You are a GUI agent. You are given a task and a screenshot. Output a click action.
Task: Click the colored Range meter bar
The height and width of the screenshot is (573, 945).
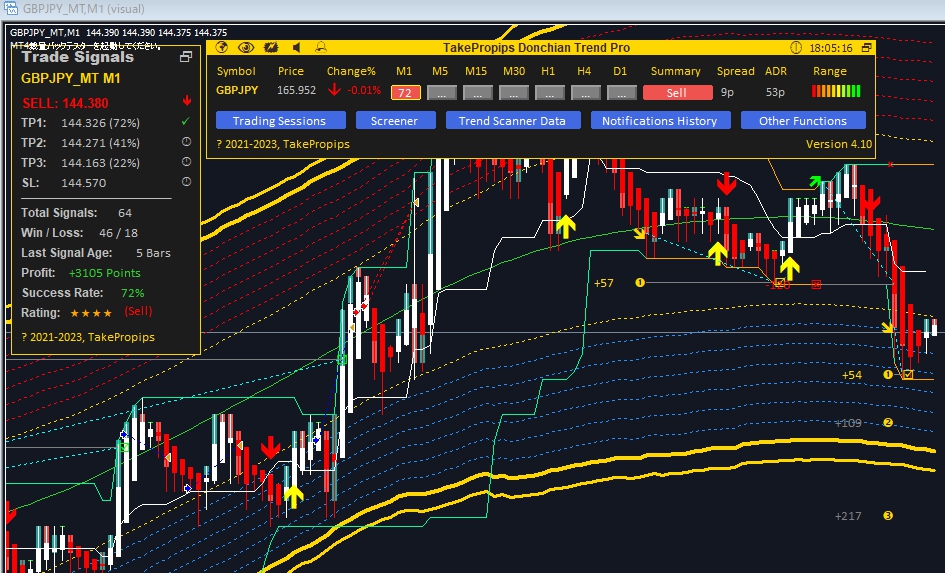836,91
